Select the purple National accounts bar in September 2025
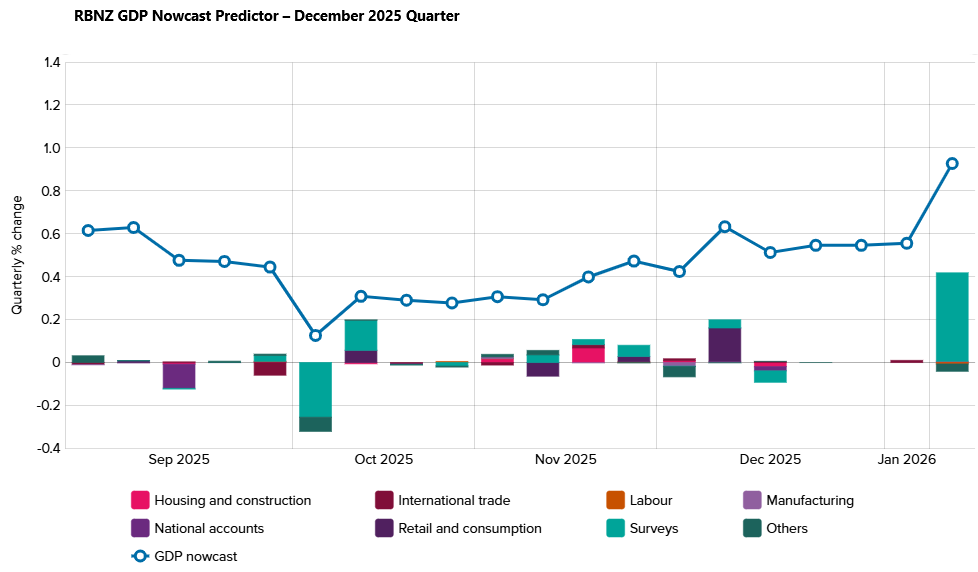978x572 pixels. tap(179, 374)
